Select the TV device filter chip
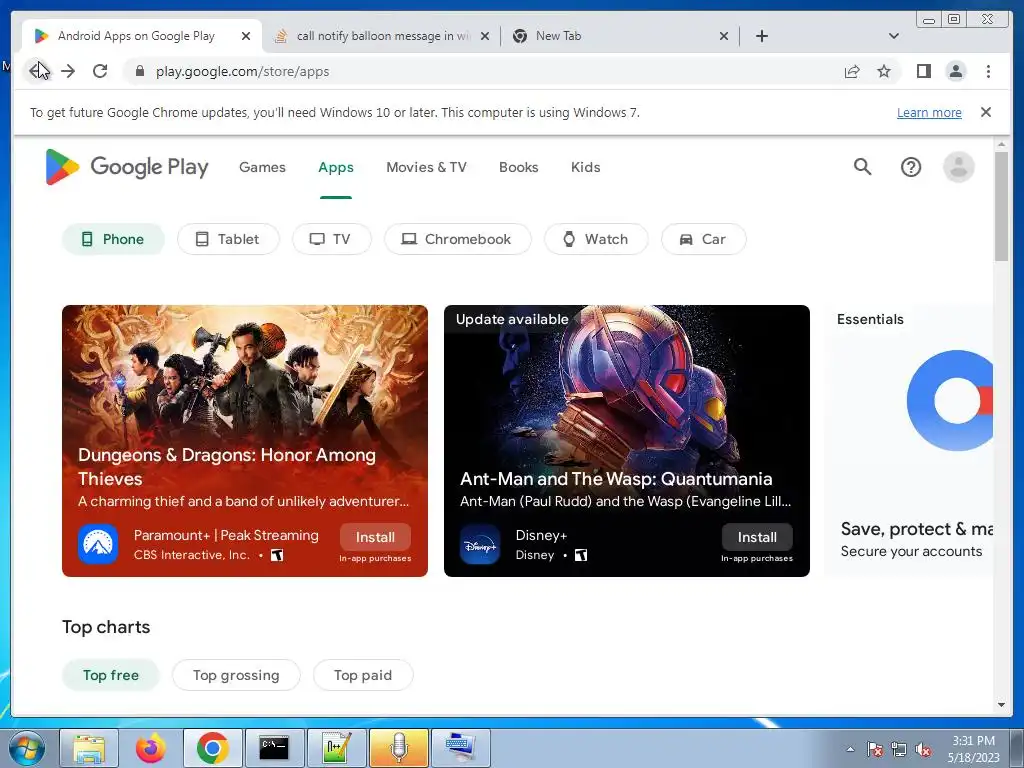Image resolution: width=1024 pixels, height=768 pixels. click(331, 239)
